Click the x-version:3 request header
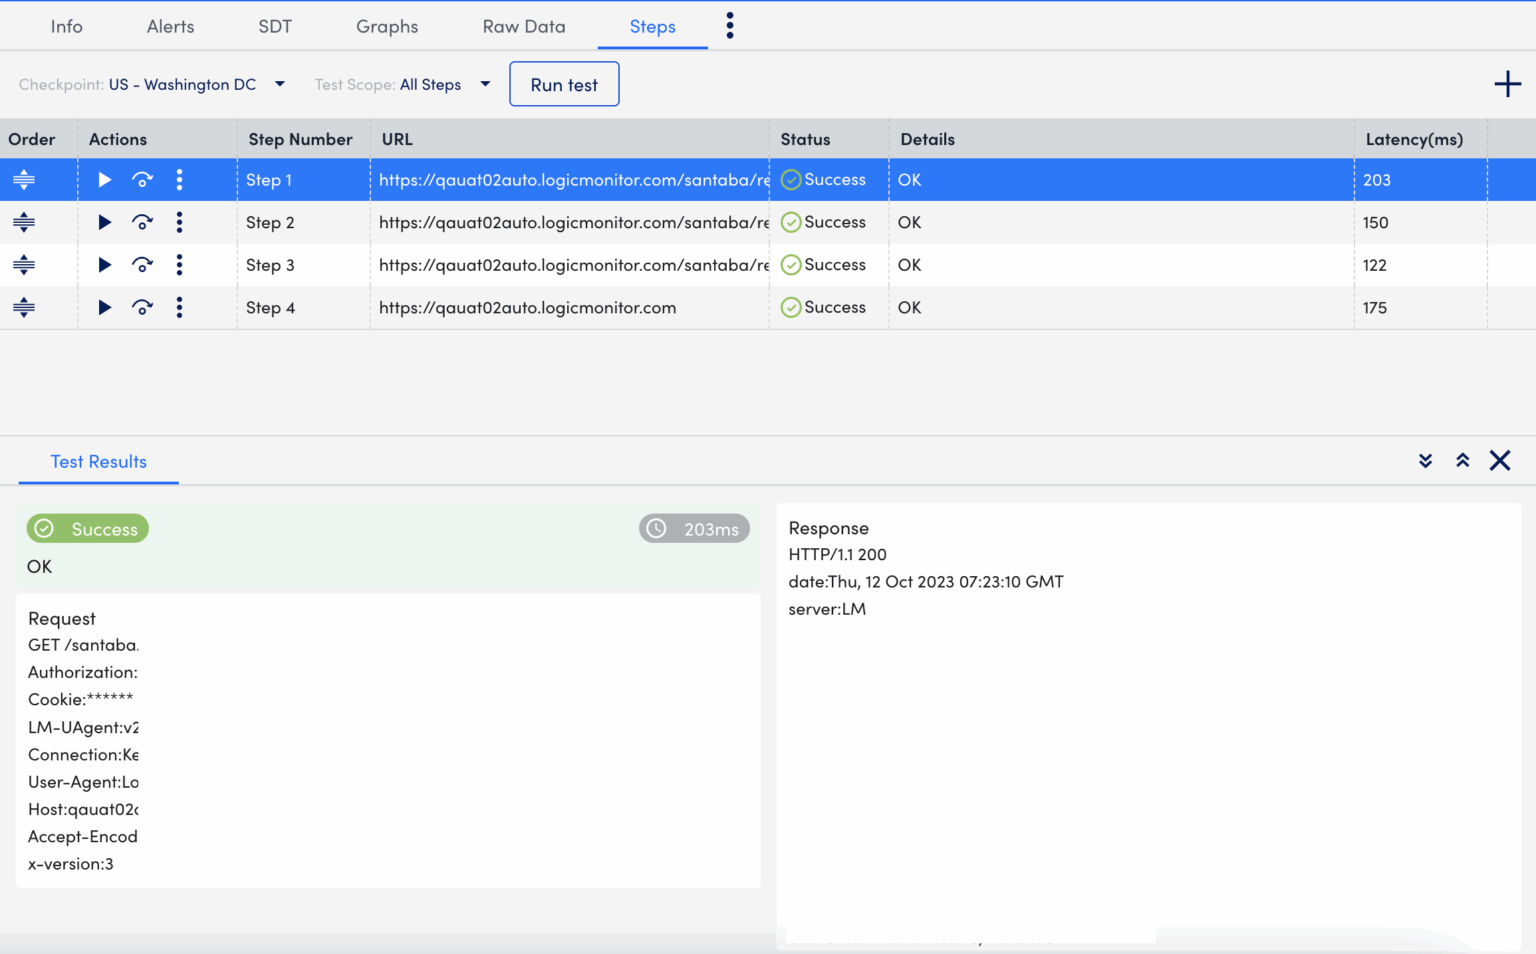The width and height of the screenshot is (1536, 954). pos(71,864)
